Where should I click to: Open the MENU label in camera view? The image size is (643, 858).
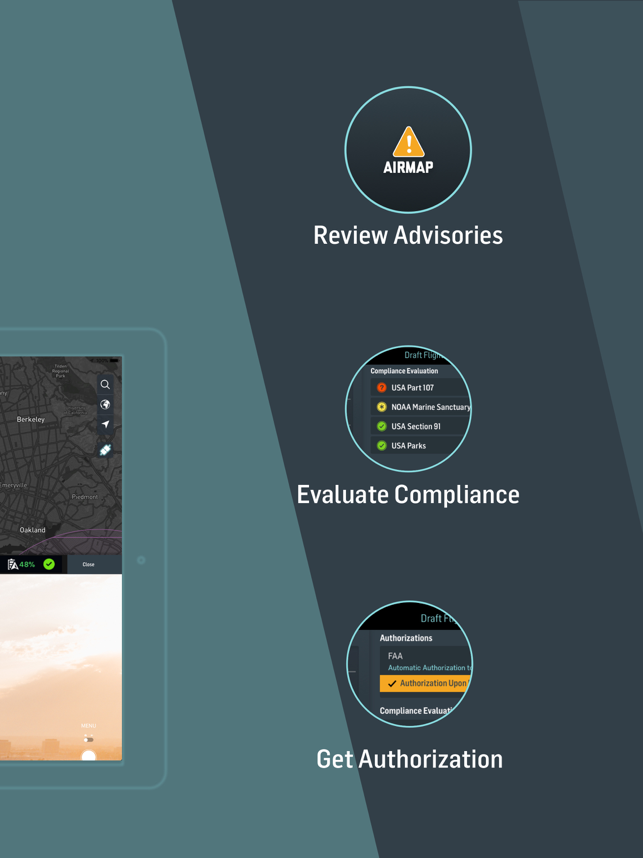coord(89,726)
